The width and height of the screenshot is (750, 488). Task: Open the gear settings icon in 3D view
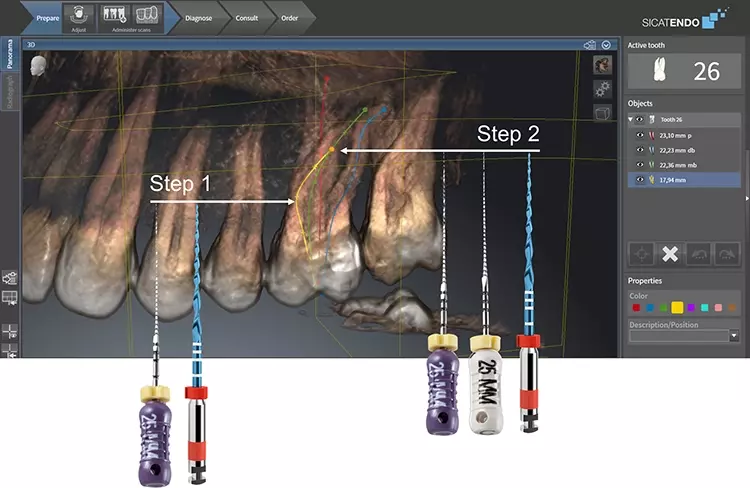(602, 88)
